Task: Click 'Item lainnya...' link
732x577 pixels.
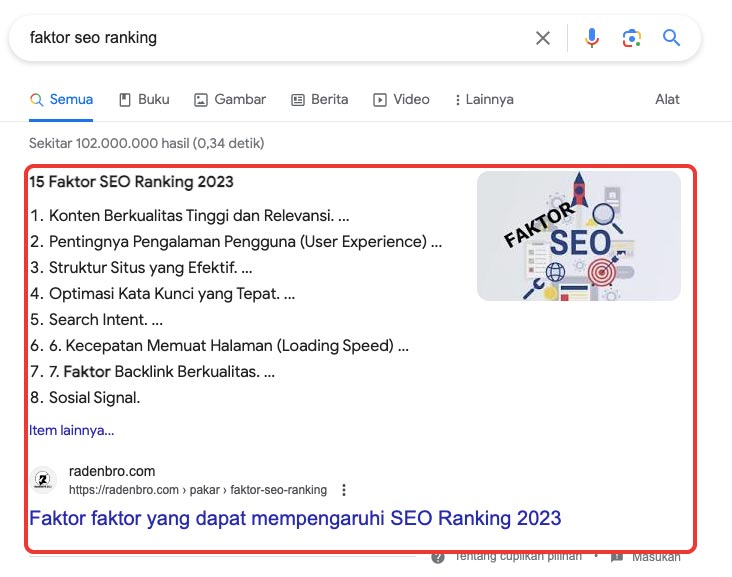Action: click(71, 430)
